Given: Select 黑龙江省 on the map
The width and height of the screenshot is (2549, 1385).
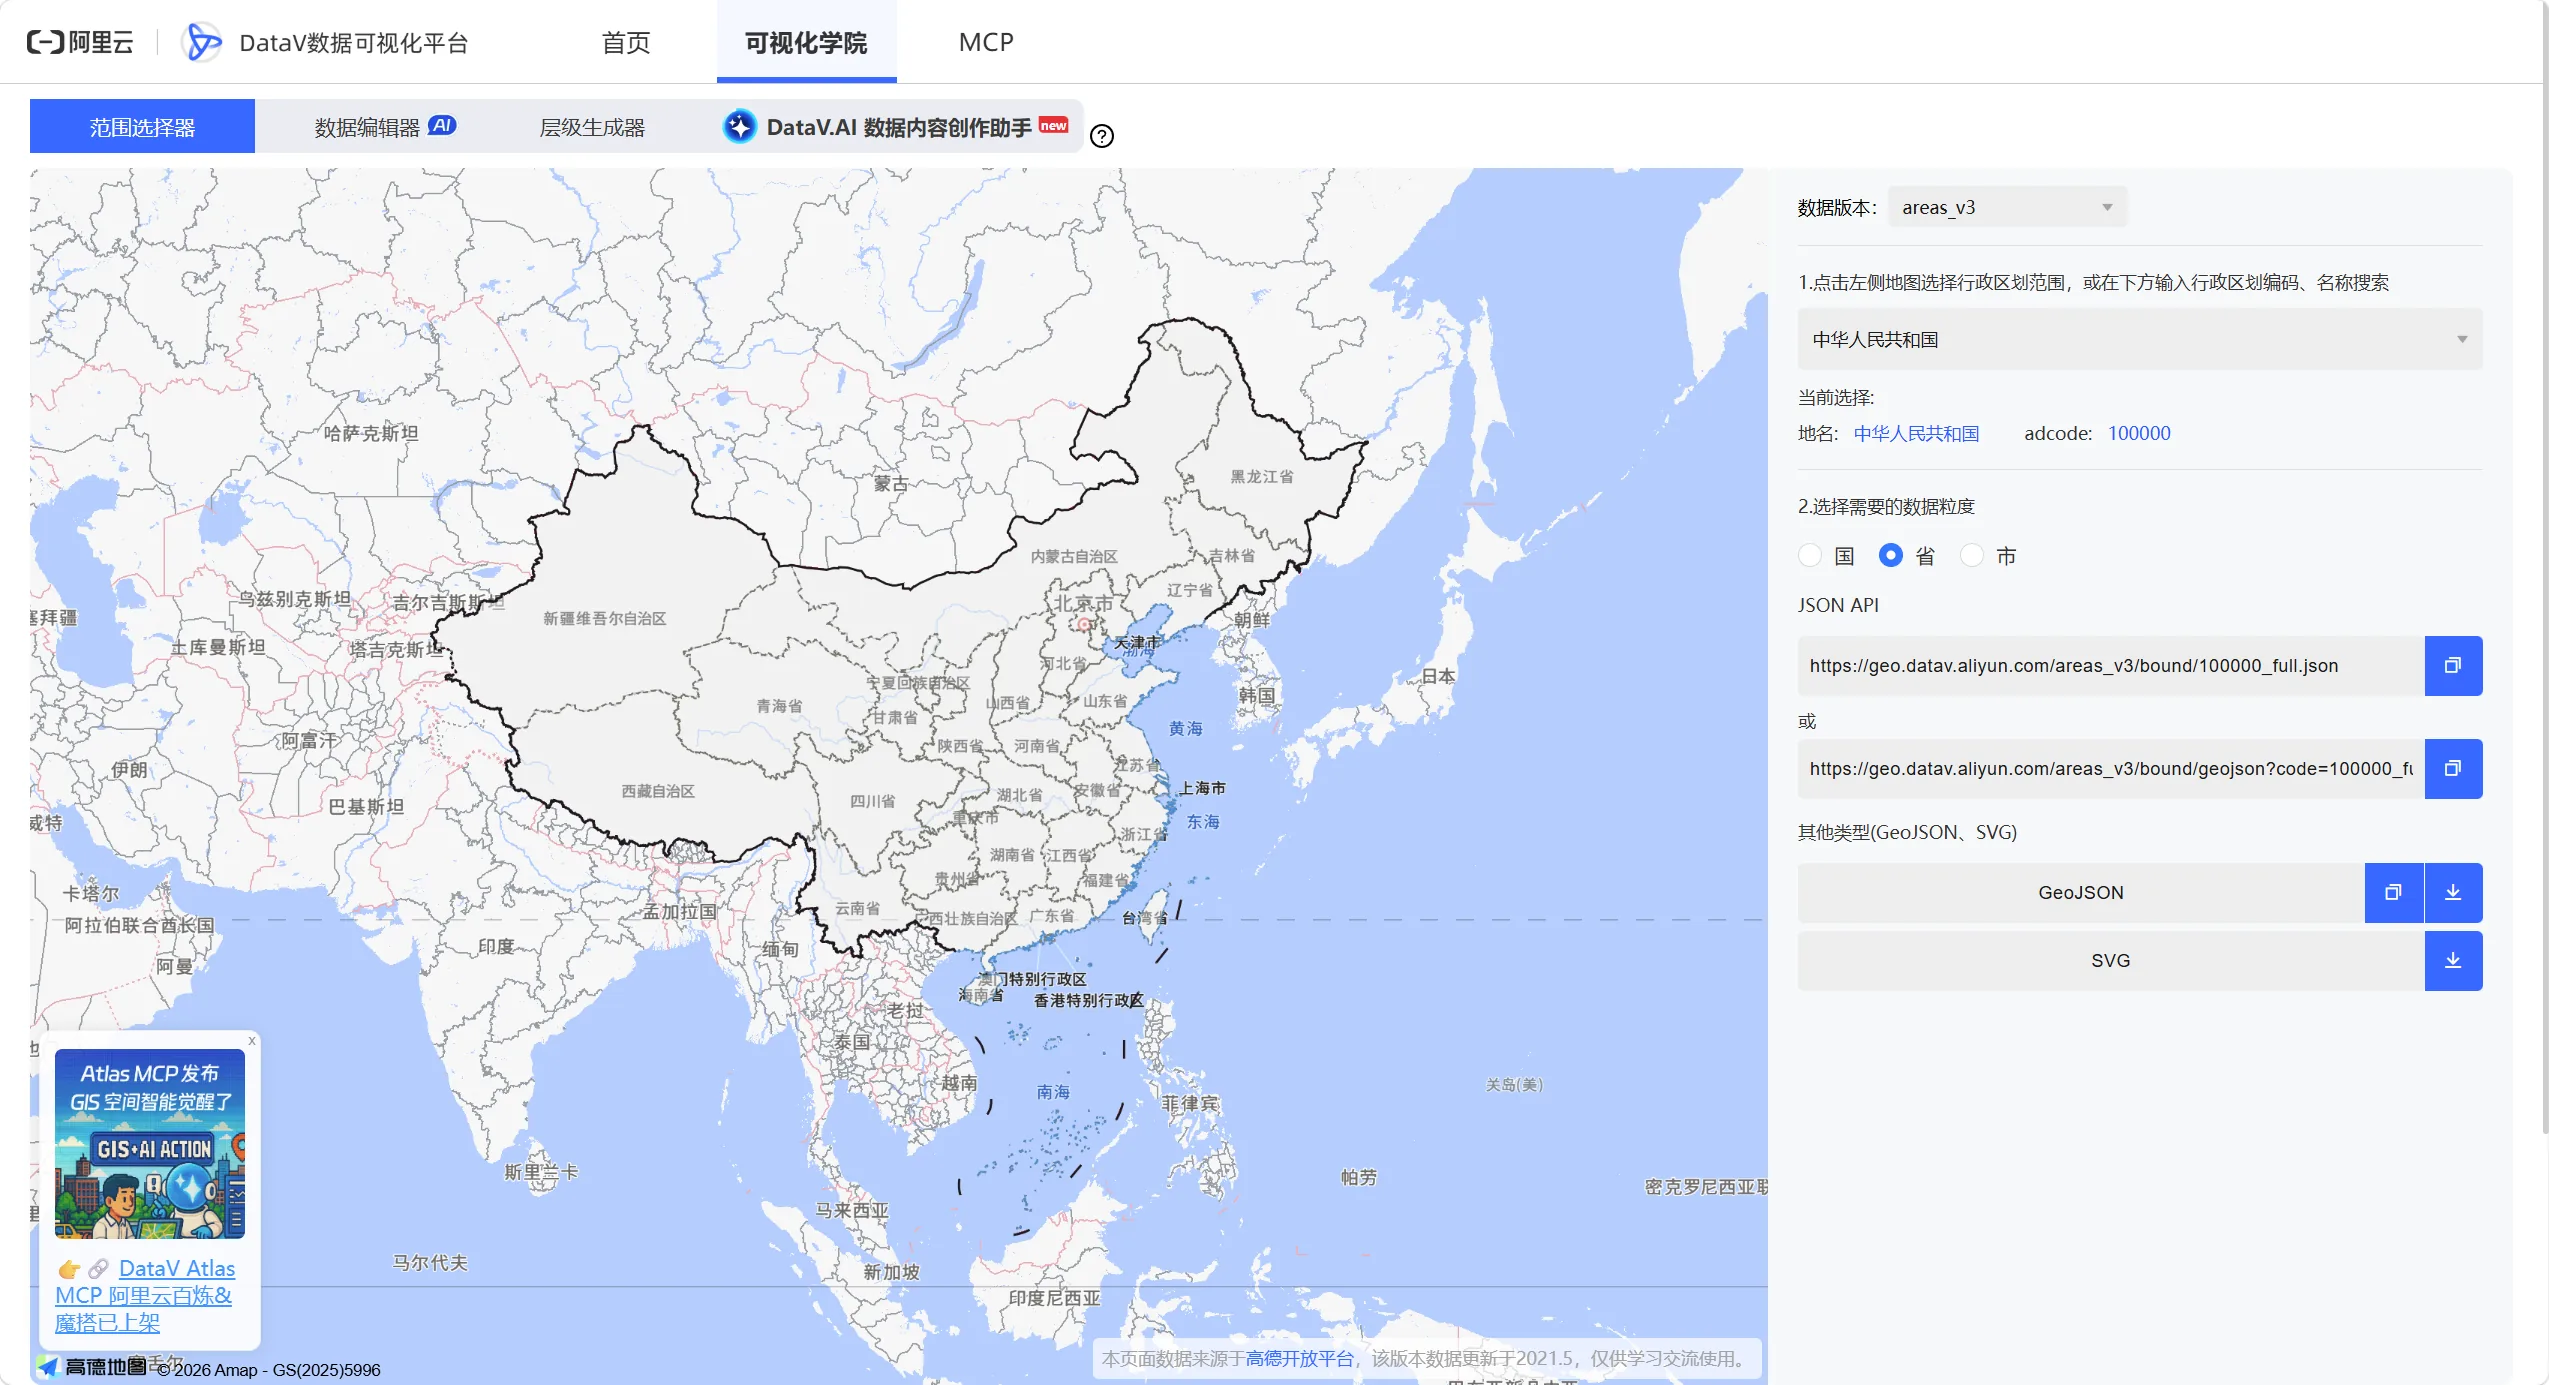Looking at the screenshot, I should (x=1261, y=477).
